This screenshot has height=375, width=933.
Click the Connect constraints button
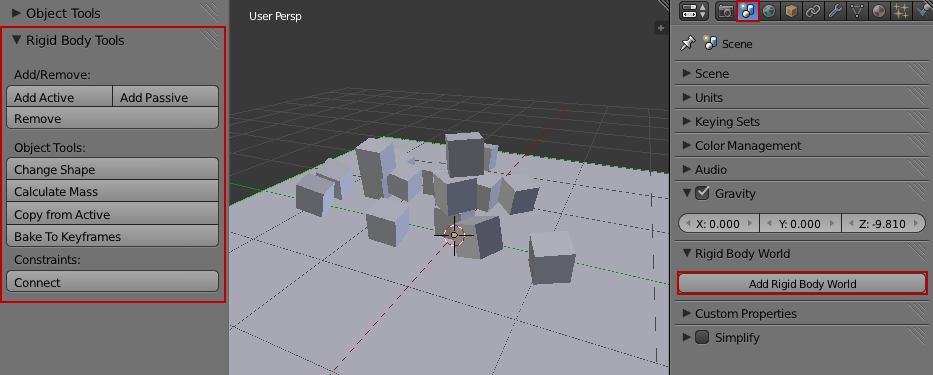(112, 282)
